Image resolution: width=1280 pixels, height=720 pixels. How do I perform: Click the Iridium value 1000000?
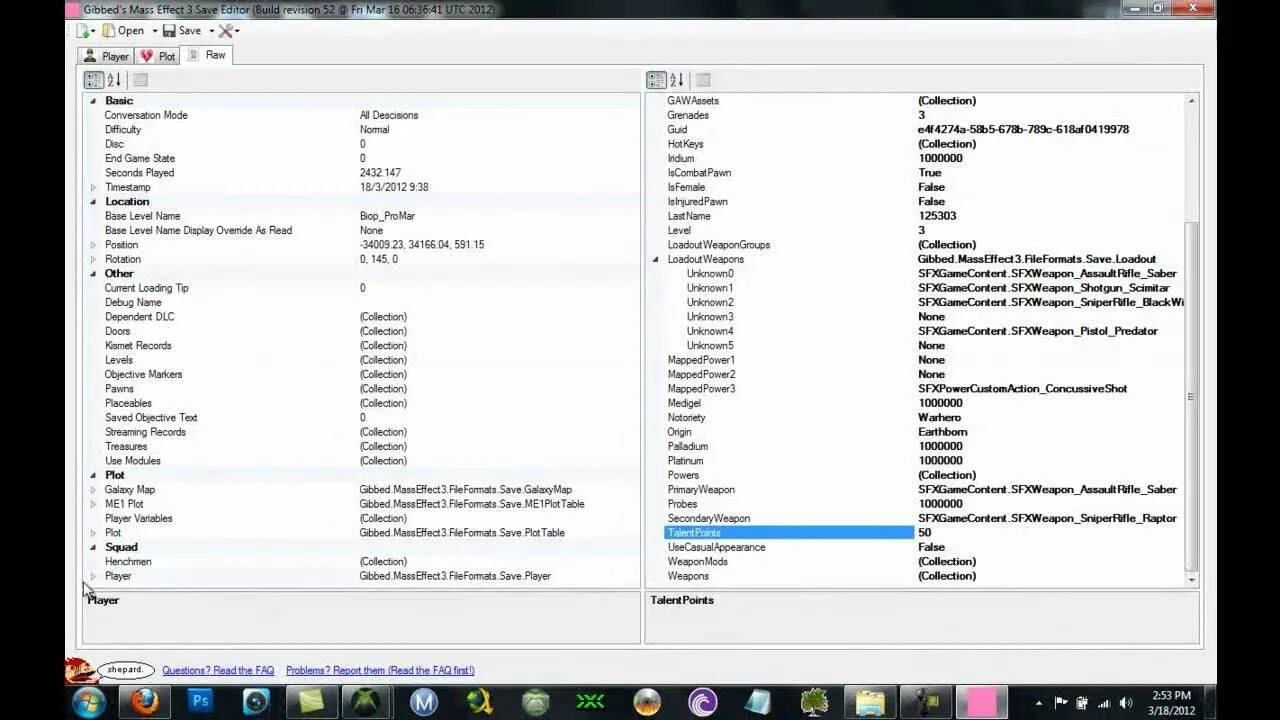click(940, 158)
